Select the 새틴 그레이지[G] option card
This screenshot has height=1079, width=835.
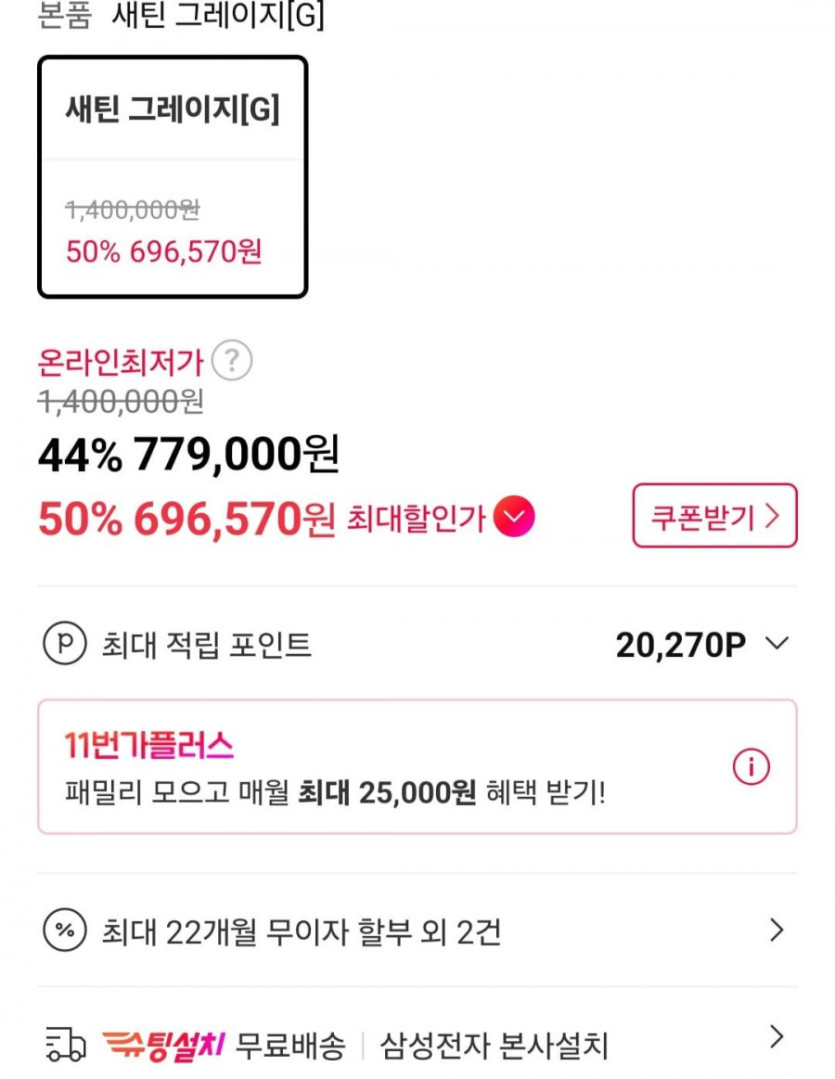(172, 177)
